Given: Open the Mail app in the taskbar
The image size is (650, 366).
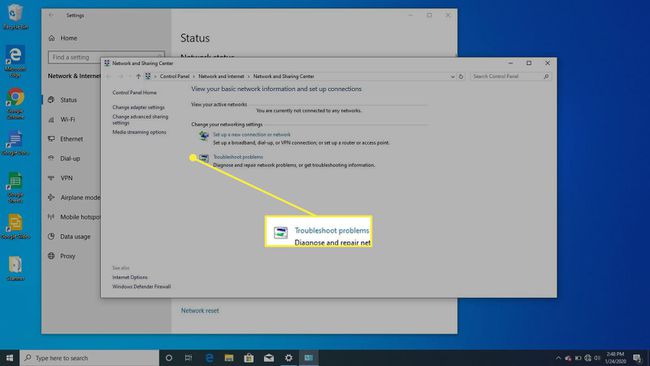Looking at the screenshot, I should (x=269, y=358).
